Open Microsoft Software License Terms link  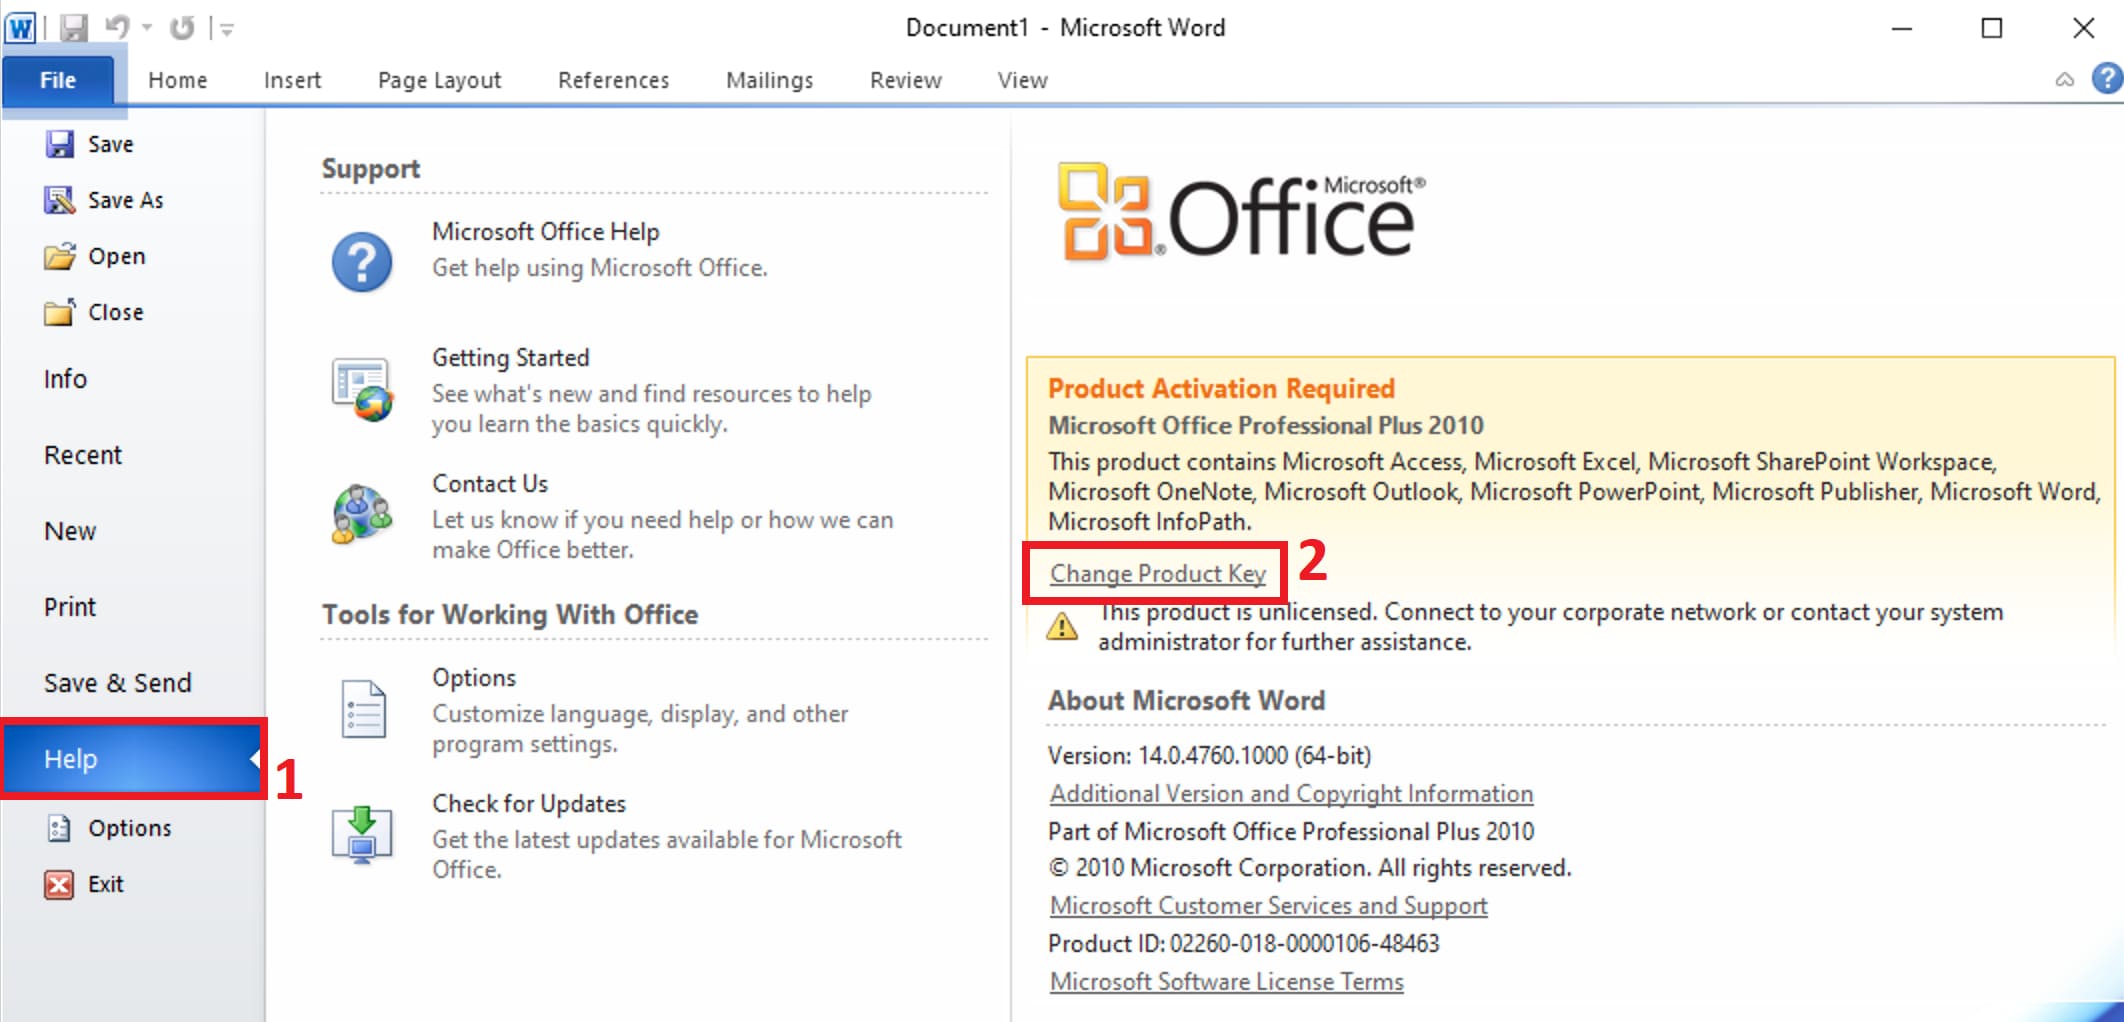[x=1226, y=982]
